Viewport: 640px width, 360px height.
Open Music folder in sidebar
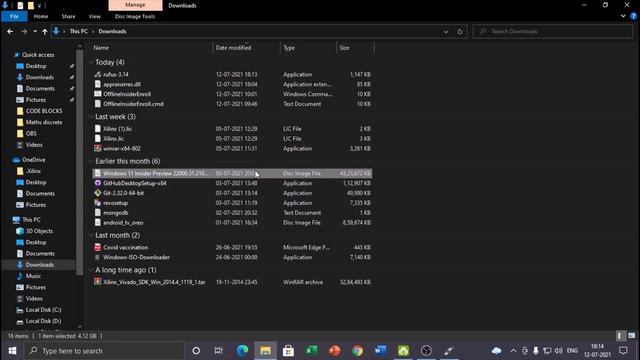click(33, 276)
